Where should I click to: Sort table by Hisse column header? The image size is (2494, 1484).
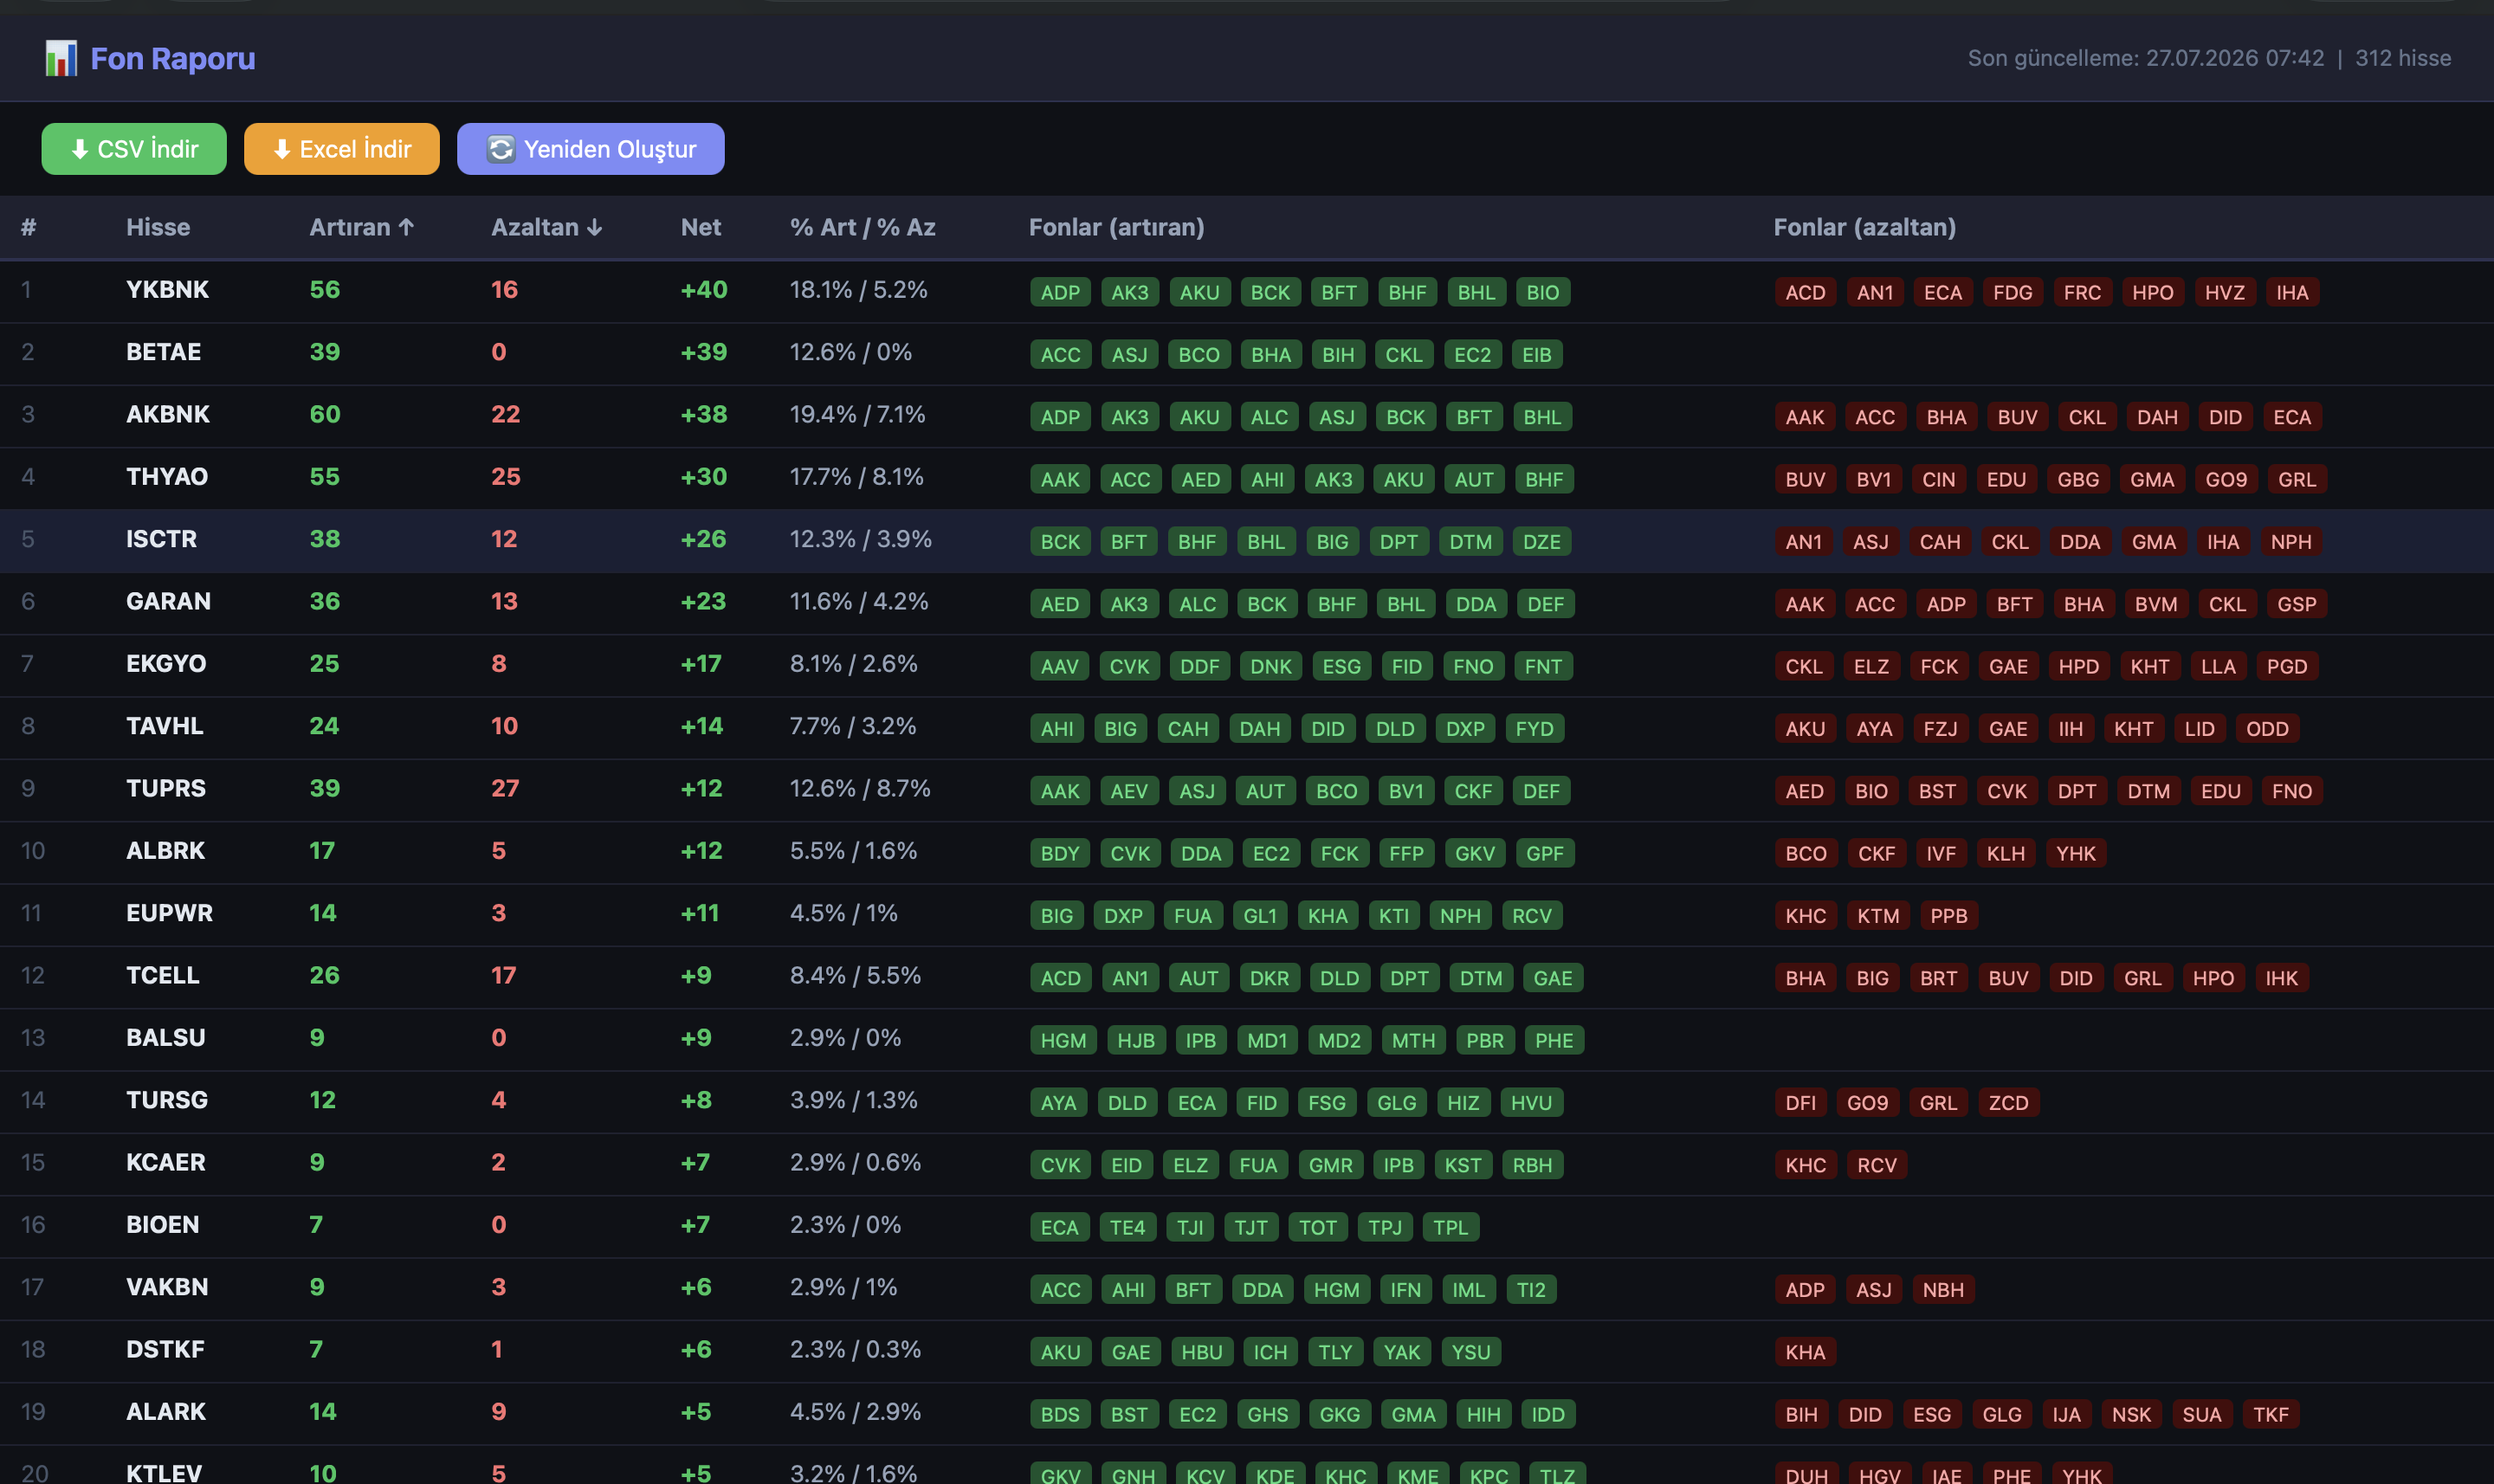coord(158,227)
